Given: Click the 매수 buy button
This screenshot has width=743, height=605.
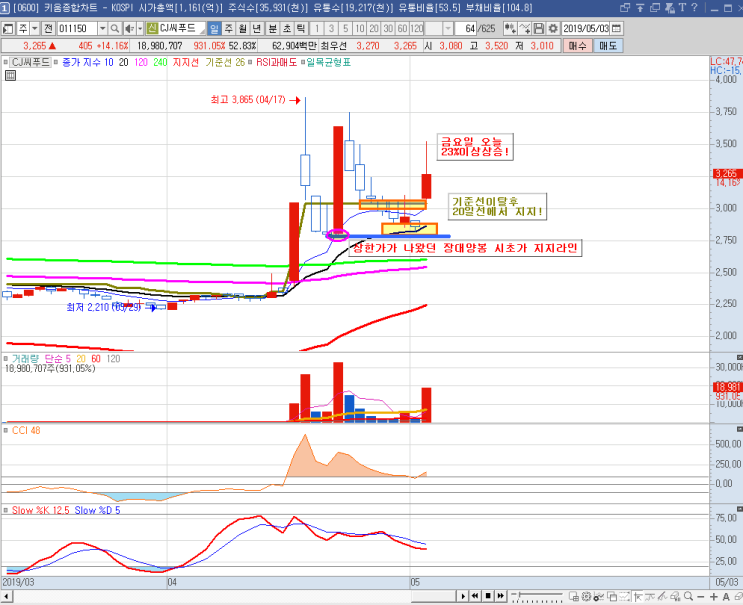Looking at the screenshot, I should tap(577, 46).
